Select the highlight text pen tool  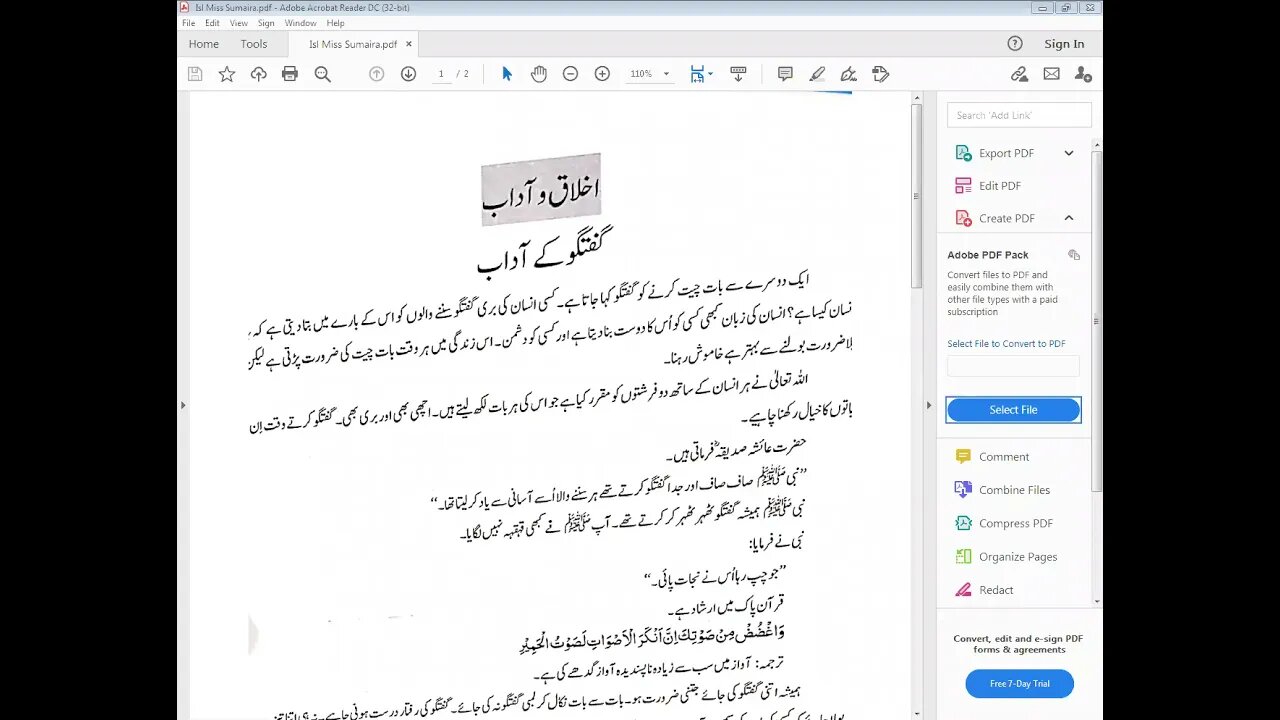coord(817,74)
